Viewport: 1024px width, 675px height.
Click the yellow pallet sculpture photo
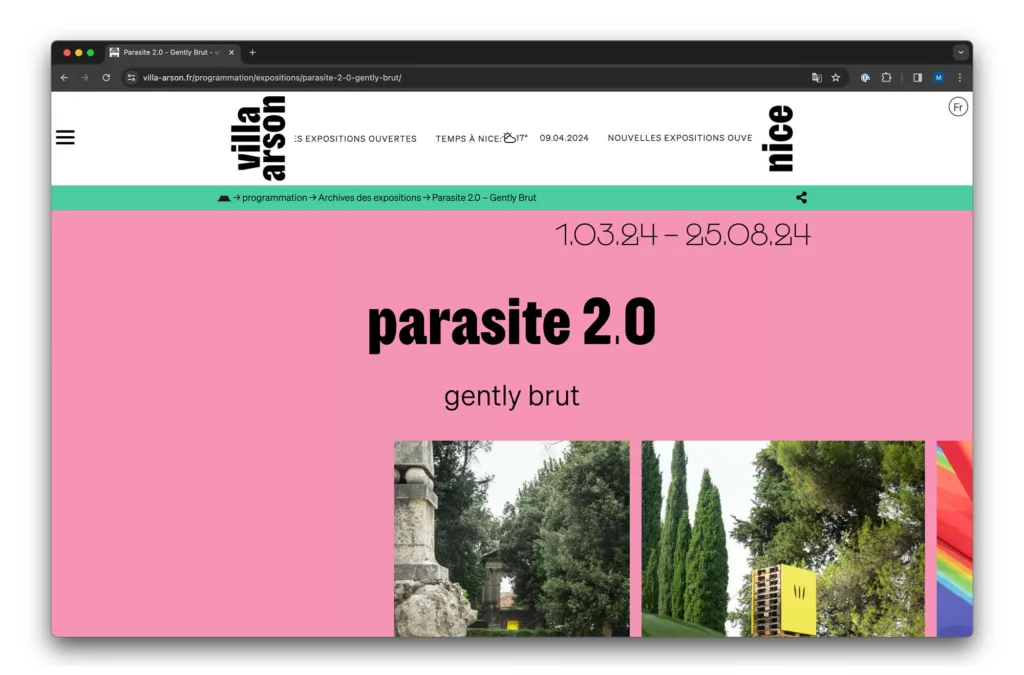tap(782, 538)
